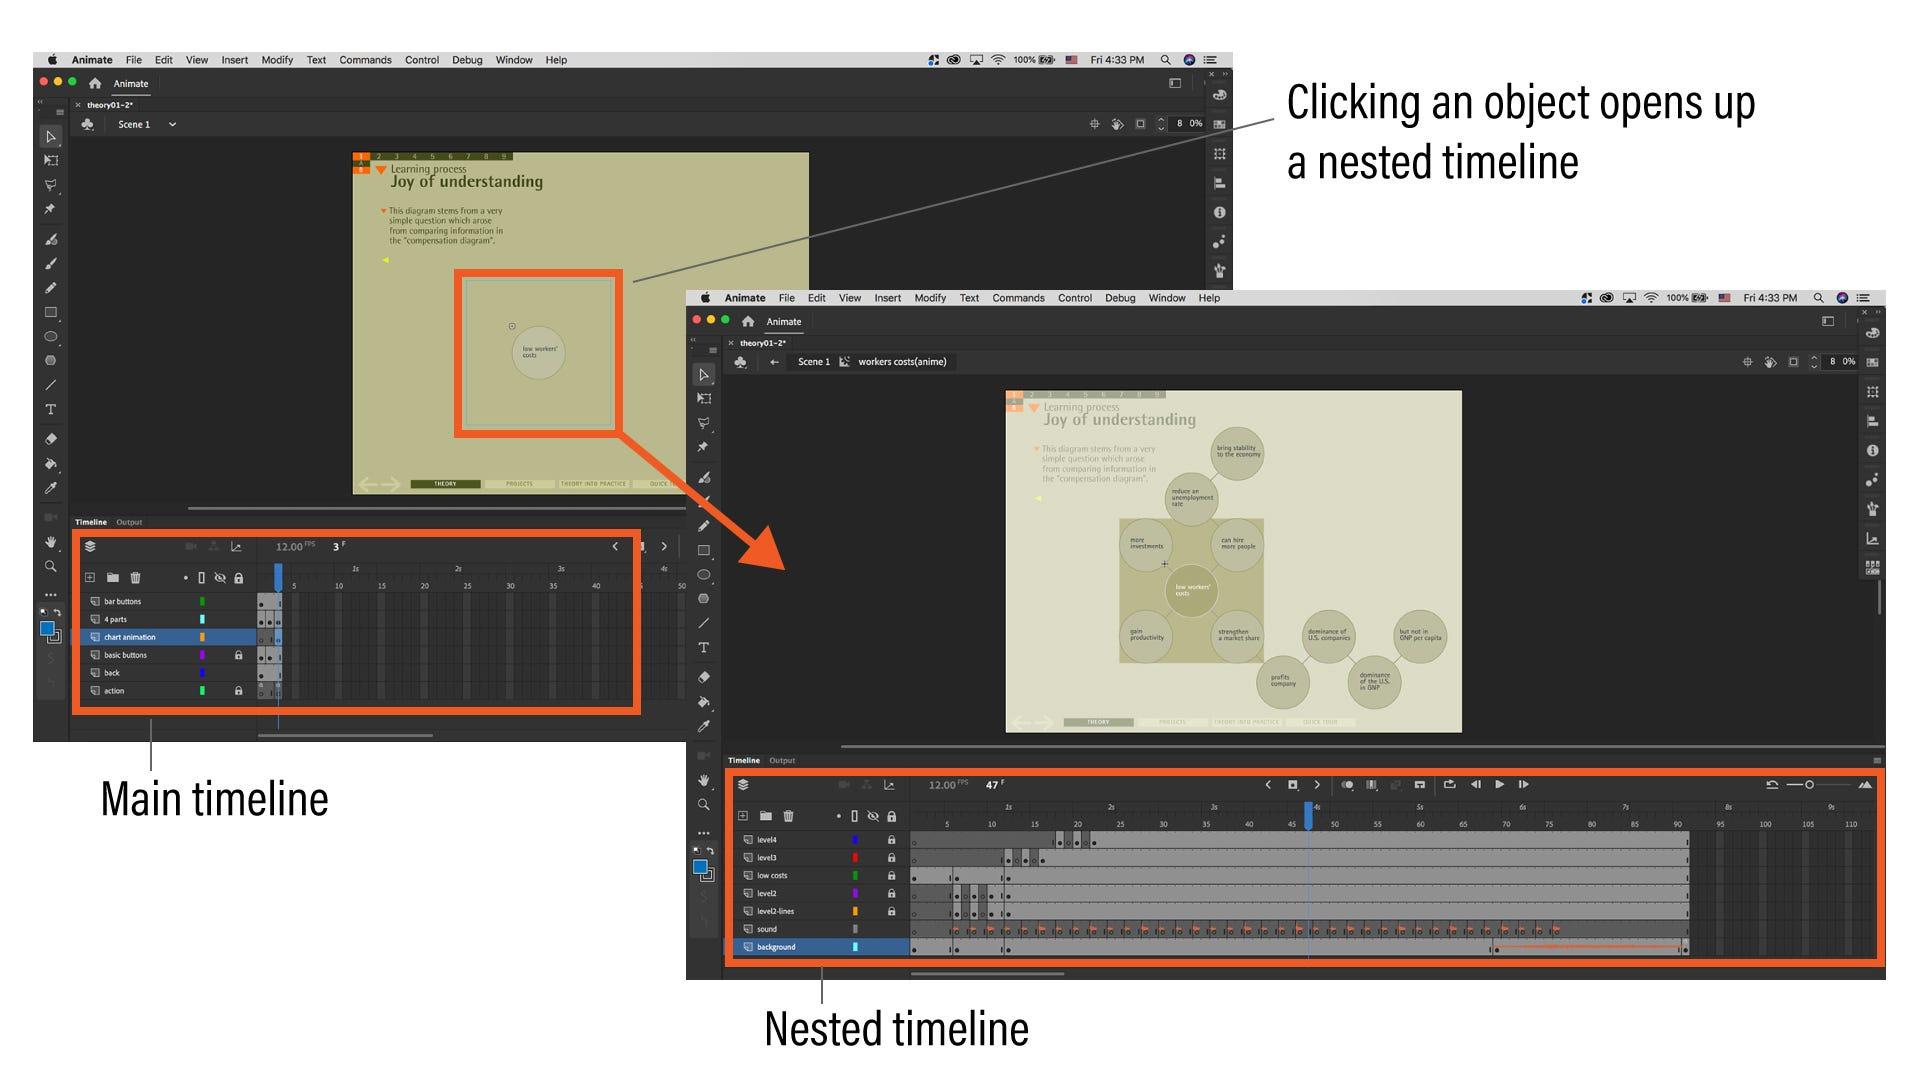The width and height of the screenshot is (1920, 1080).
Task: Click Scene 1 breadcrumb in the front window
Action: coord(813,362)
